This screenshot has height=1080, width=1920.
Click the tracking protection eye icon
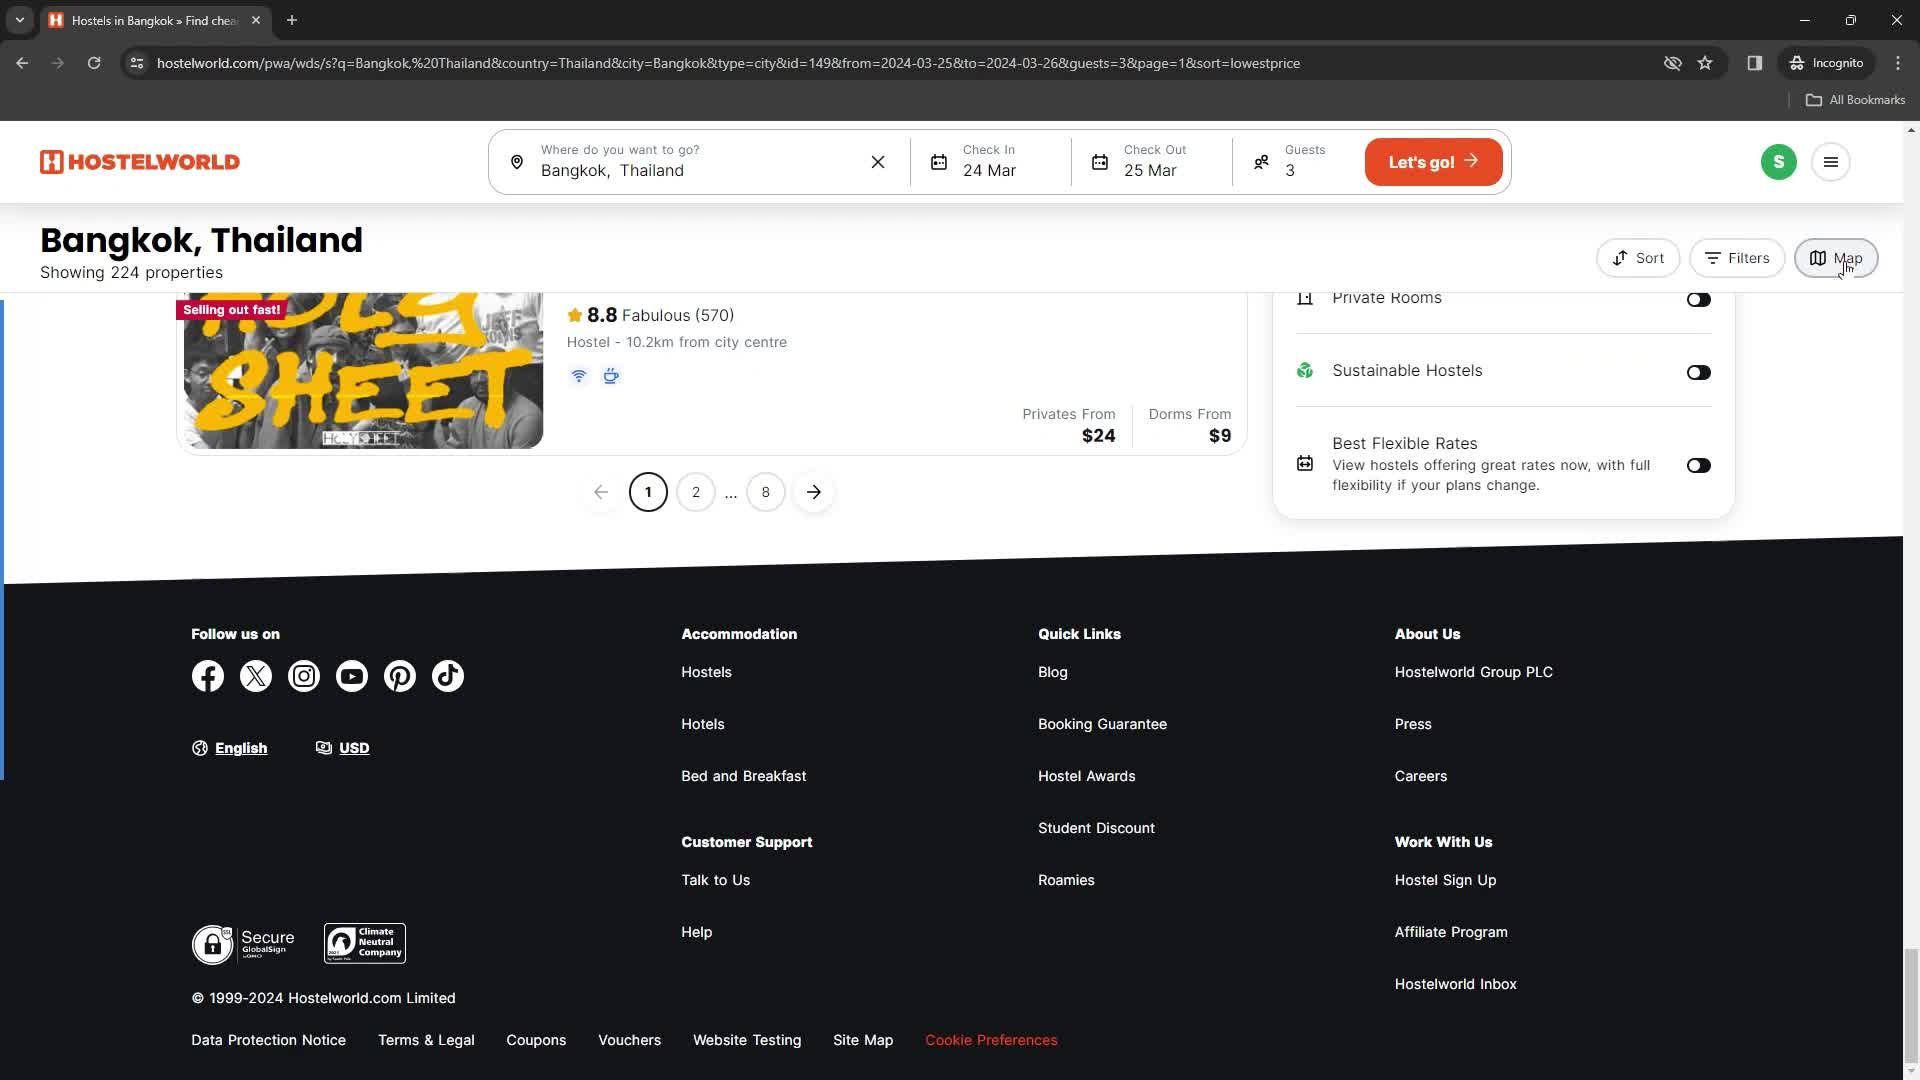pyautogui.click(x=1673, y=63)
